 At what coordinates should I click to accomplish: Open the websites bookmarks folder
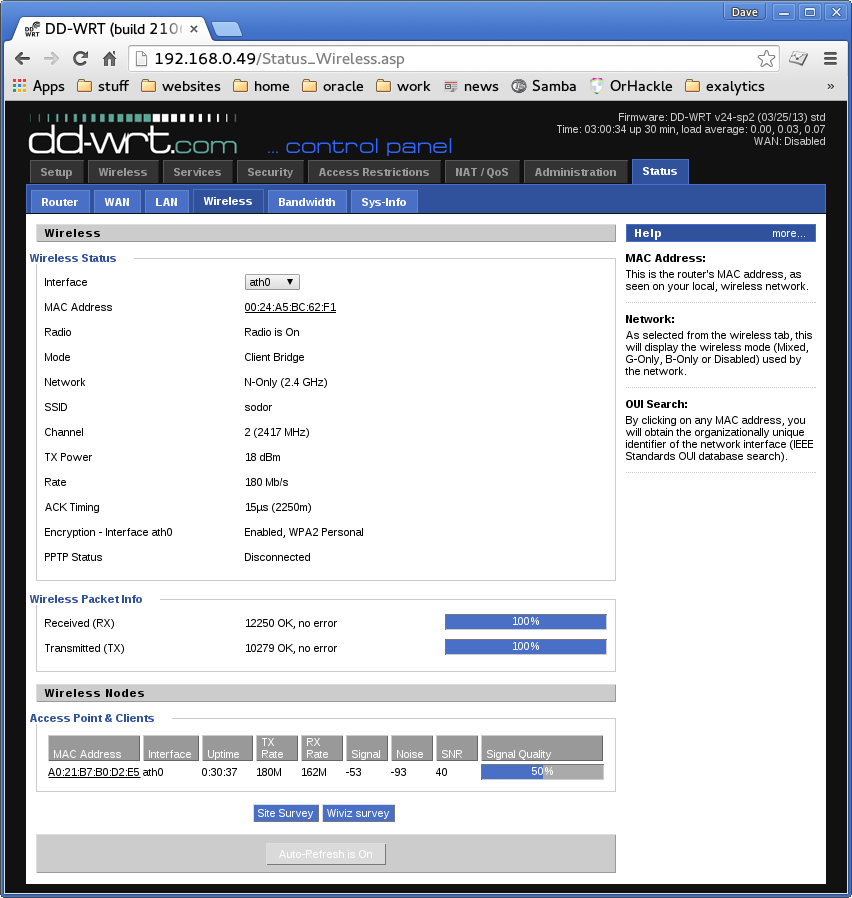[x=181, y=86]
